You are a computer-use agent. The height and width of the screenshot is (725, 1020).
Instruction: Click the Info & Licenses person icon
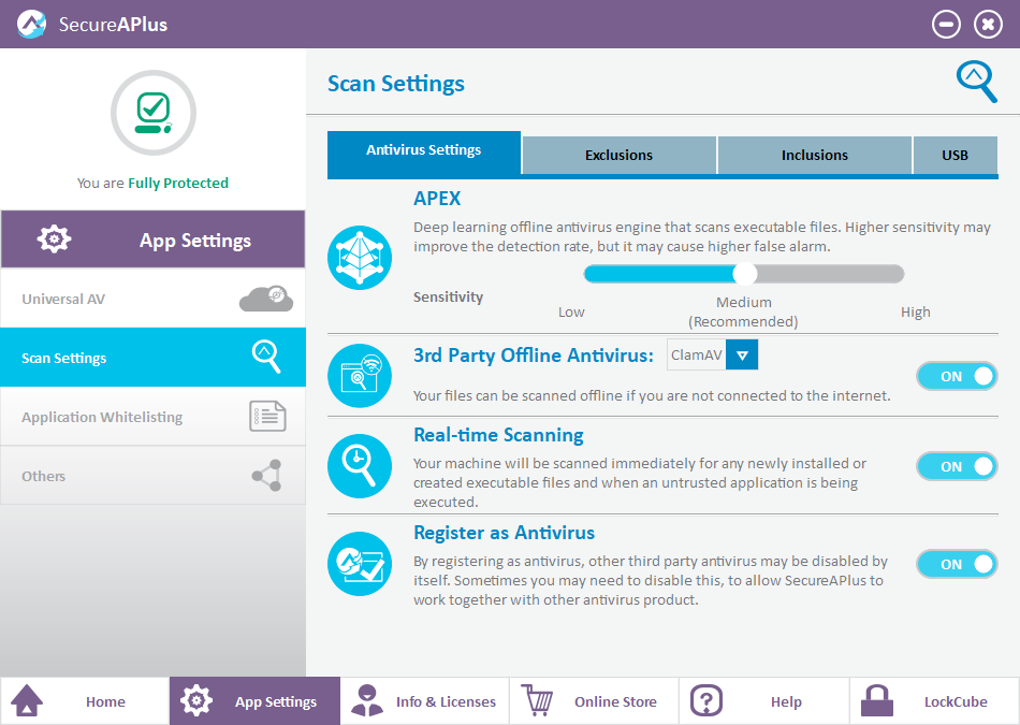(x=367, y=701)
